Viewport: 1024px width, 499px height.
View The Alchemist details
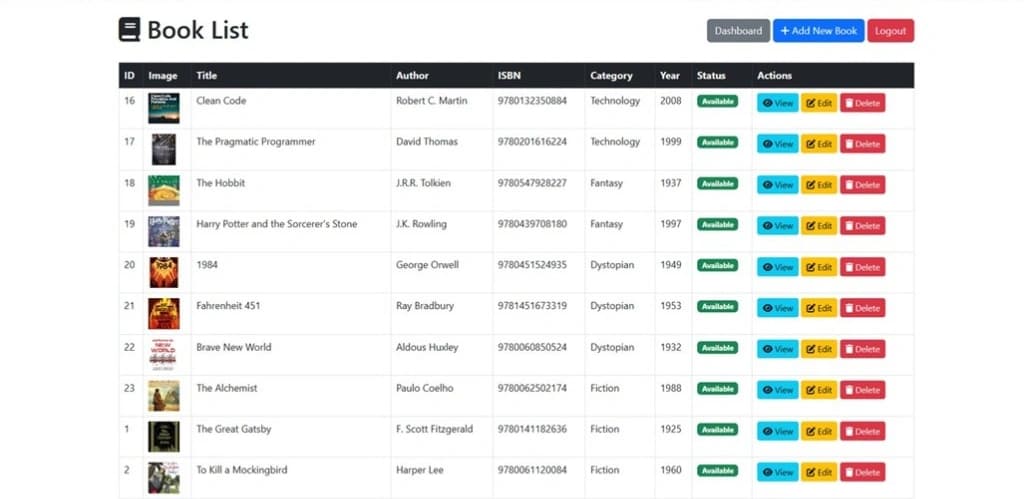777,390
